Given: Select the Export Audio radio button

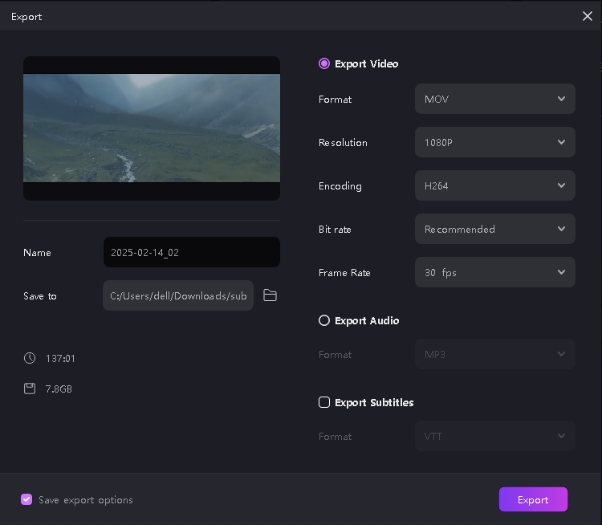Looking at the screenshot, I should coord(324,320).
